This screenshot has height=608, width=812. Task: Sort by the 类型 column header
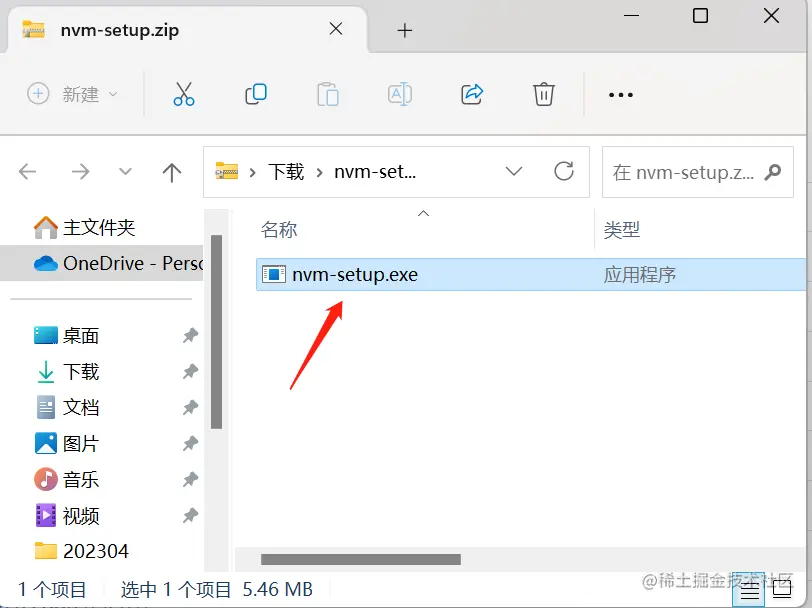click(x=622, y=229)
